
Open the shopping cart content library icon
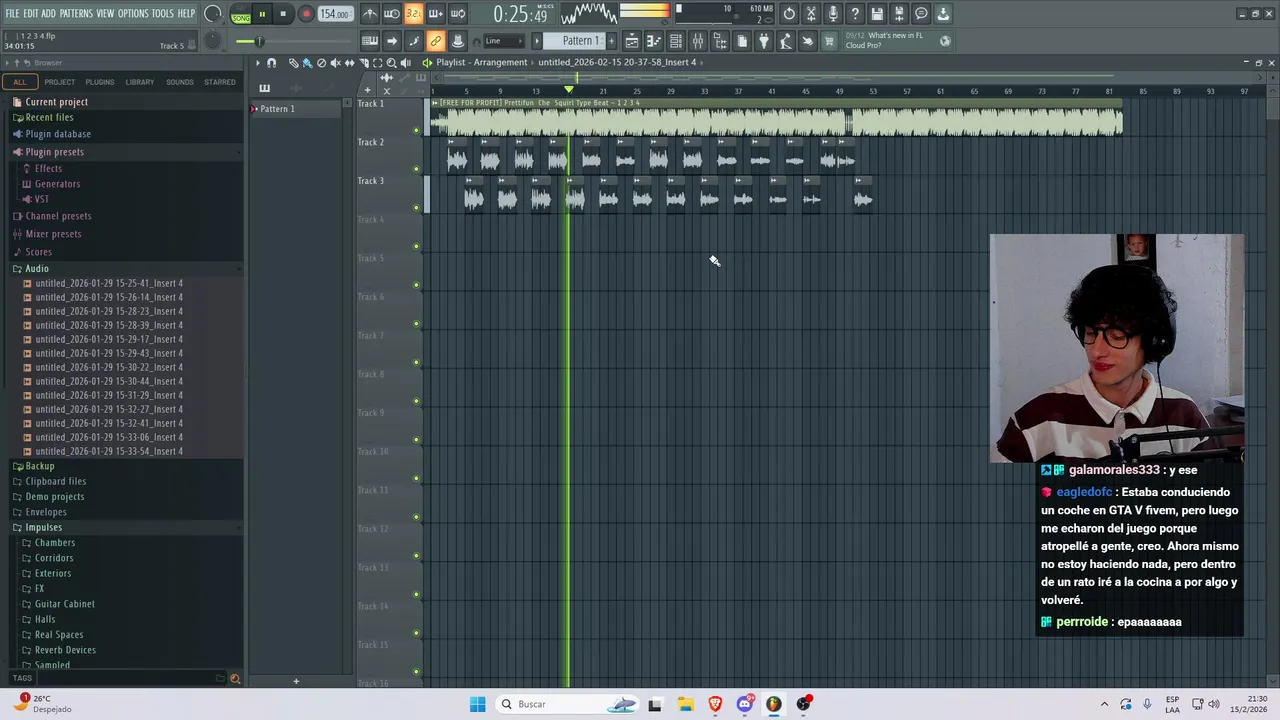point(829,41)
